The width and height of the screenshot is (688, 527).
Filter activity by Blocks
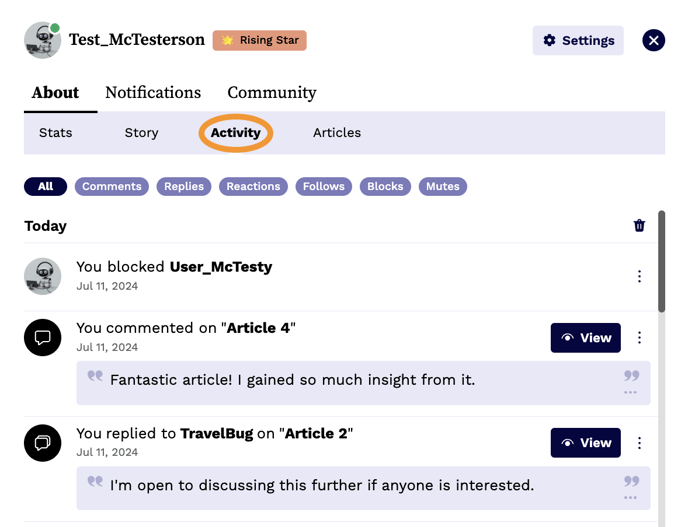[x=385, y=186]
